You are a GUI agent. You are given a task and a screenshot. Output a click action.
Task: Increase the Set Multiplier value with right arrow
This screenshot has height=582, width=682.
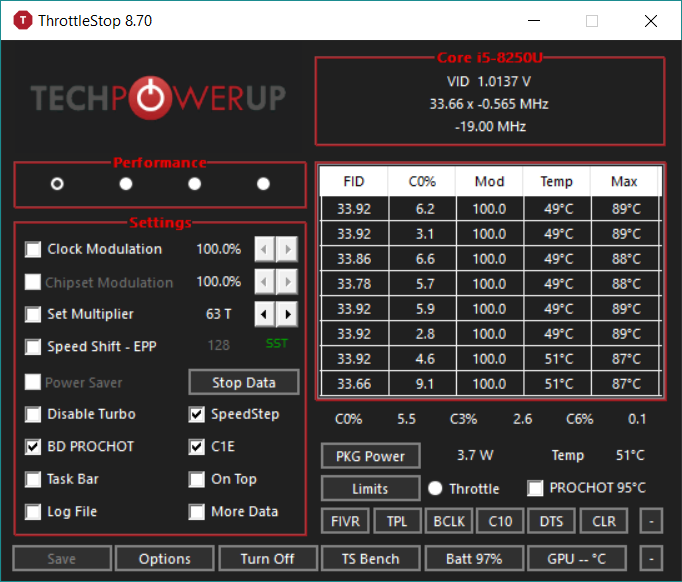coord(288,314)
